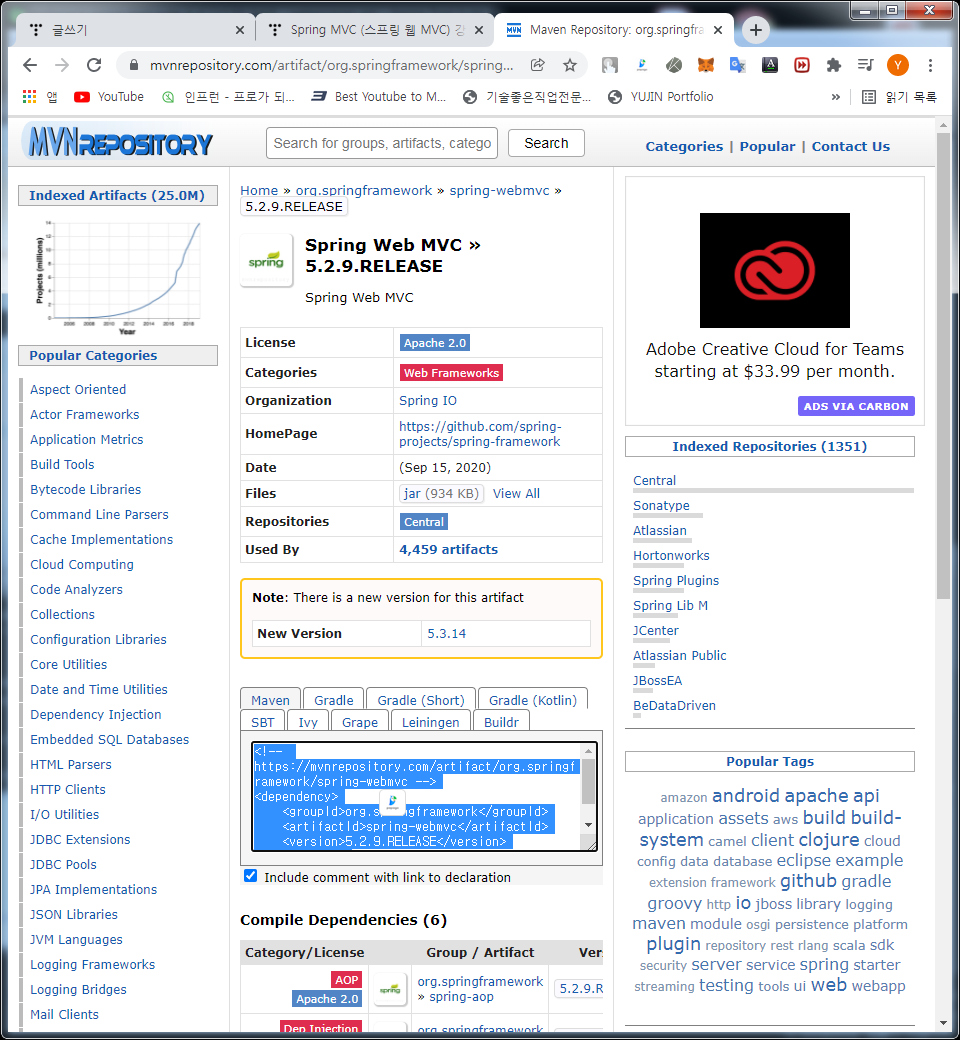Bookmark this page with the star icon

[x=570, y=65]
